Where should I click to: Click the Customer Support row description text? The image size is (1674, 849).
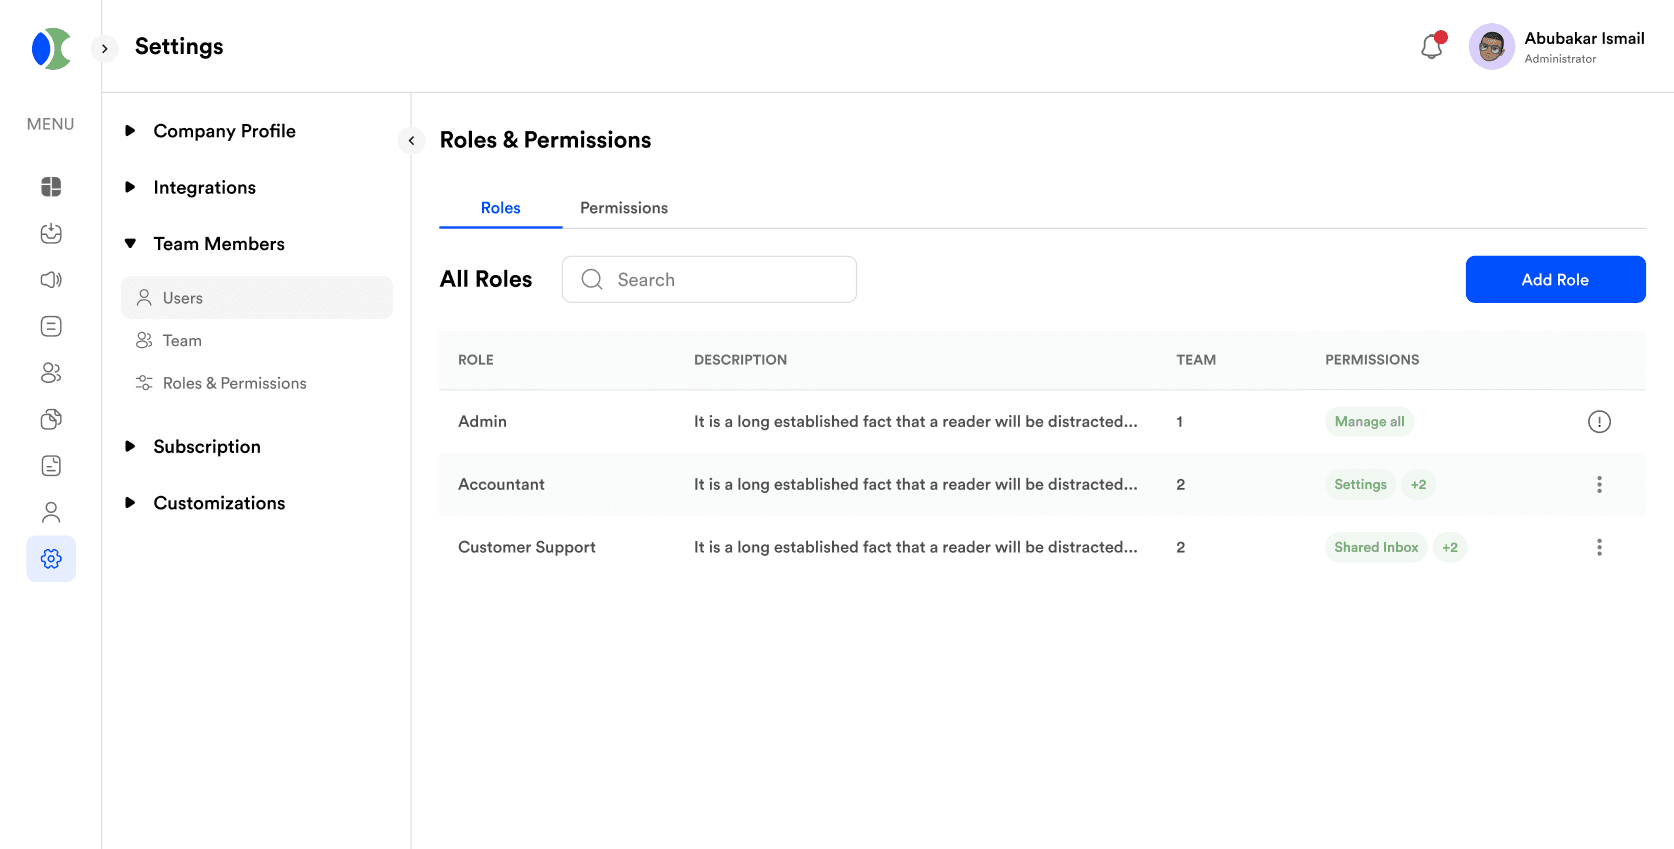point(916,548)
